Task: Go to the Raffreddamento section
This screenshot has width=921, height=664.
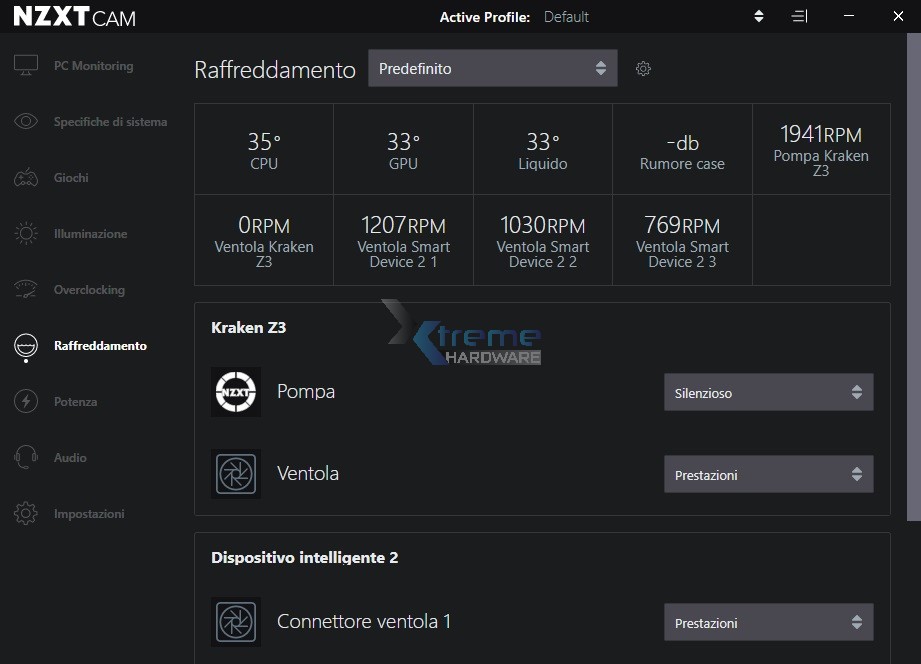Action: [x=99, y=346]
